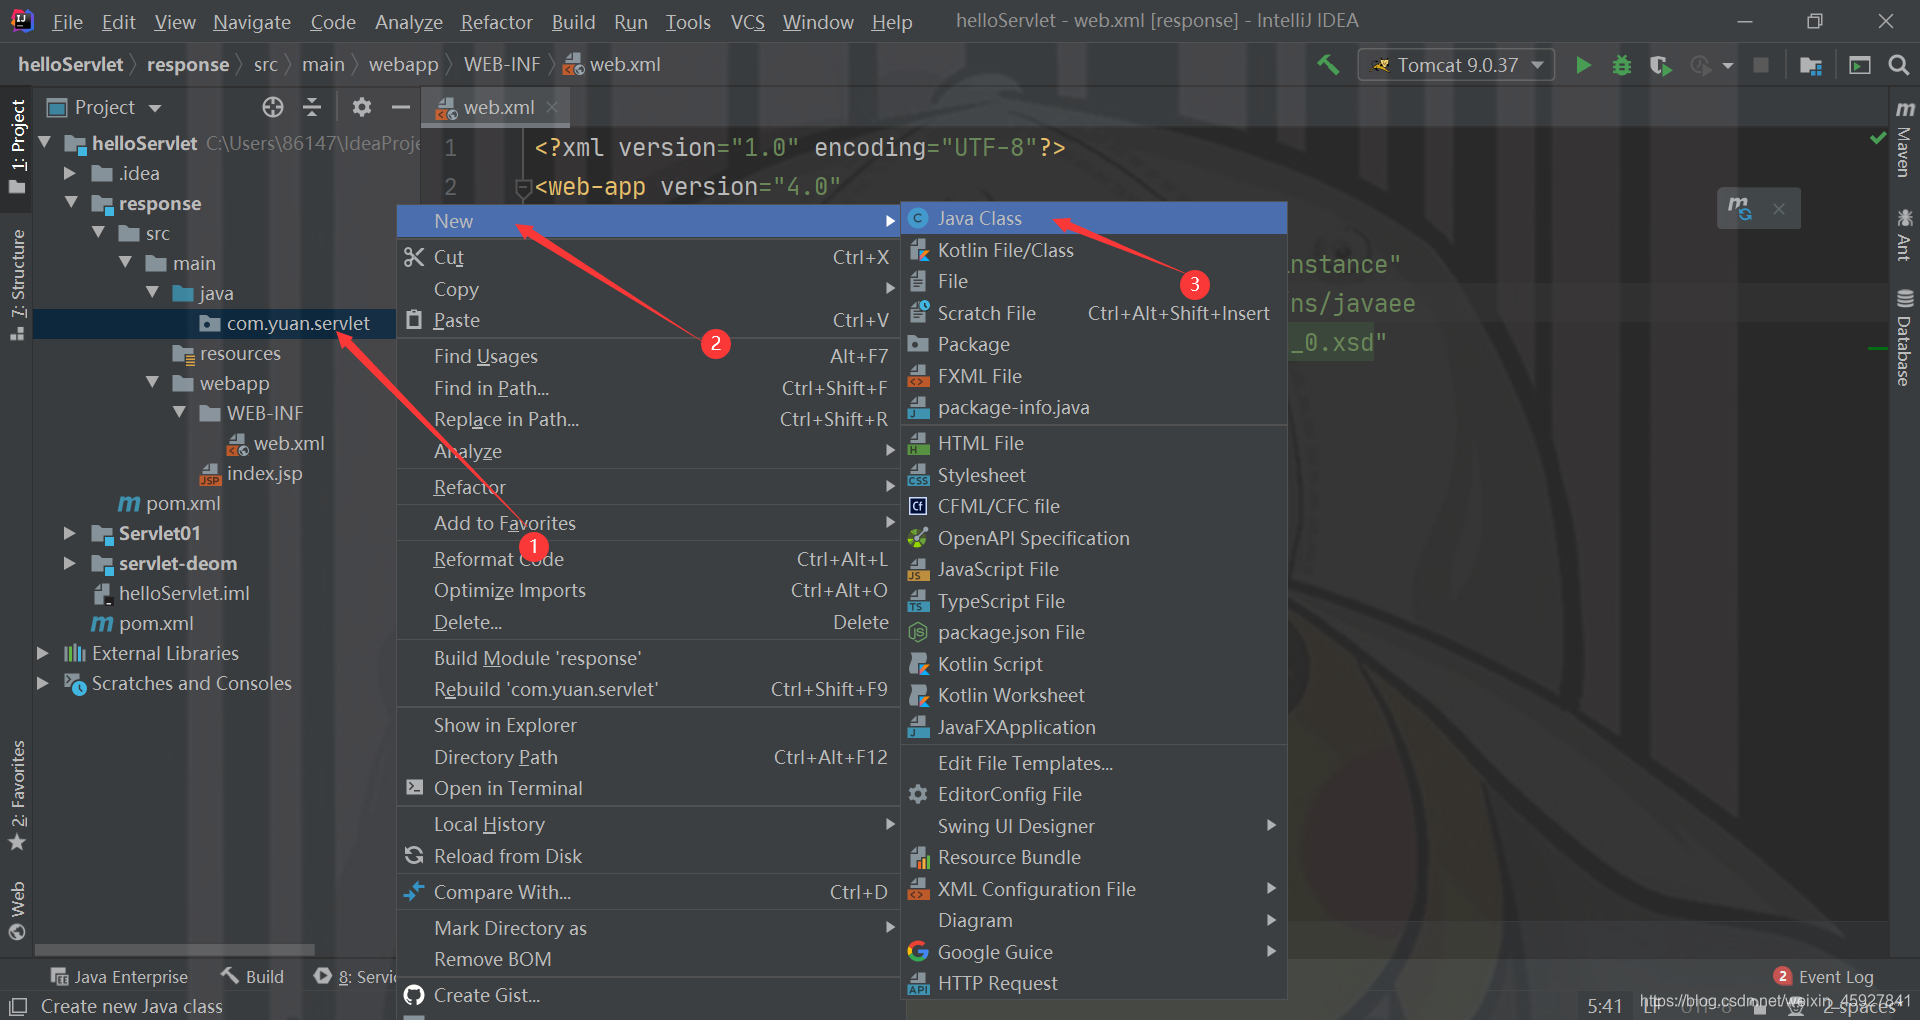Open the Event Log

(x=1824, y=977)
